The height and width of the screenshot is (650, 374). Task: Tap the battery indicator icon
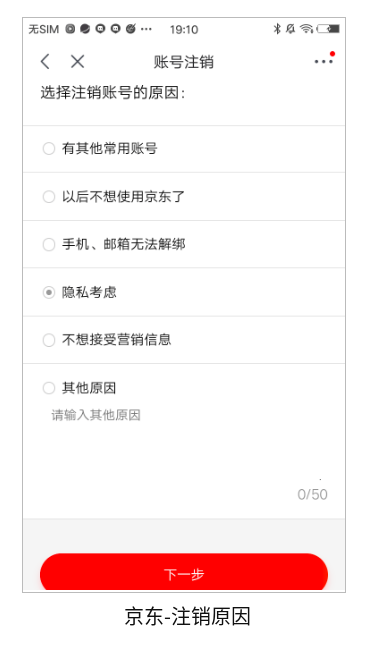point(328,29)
